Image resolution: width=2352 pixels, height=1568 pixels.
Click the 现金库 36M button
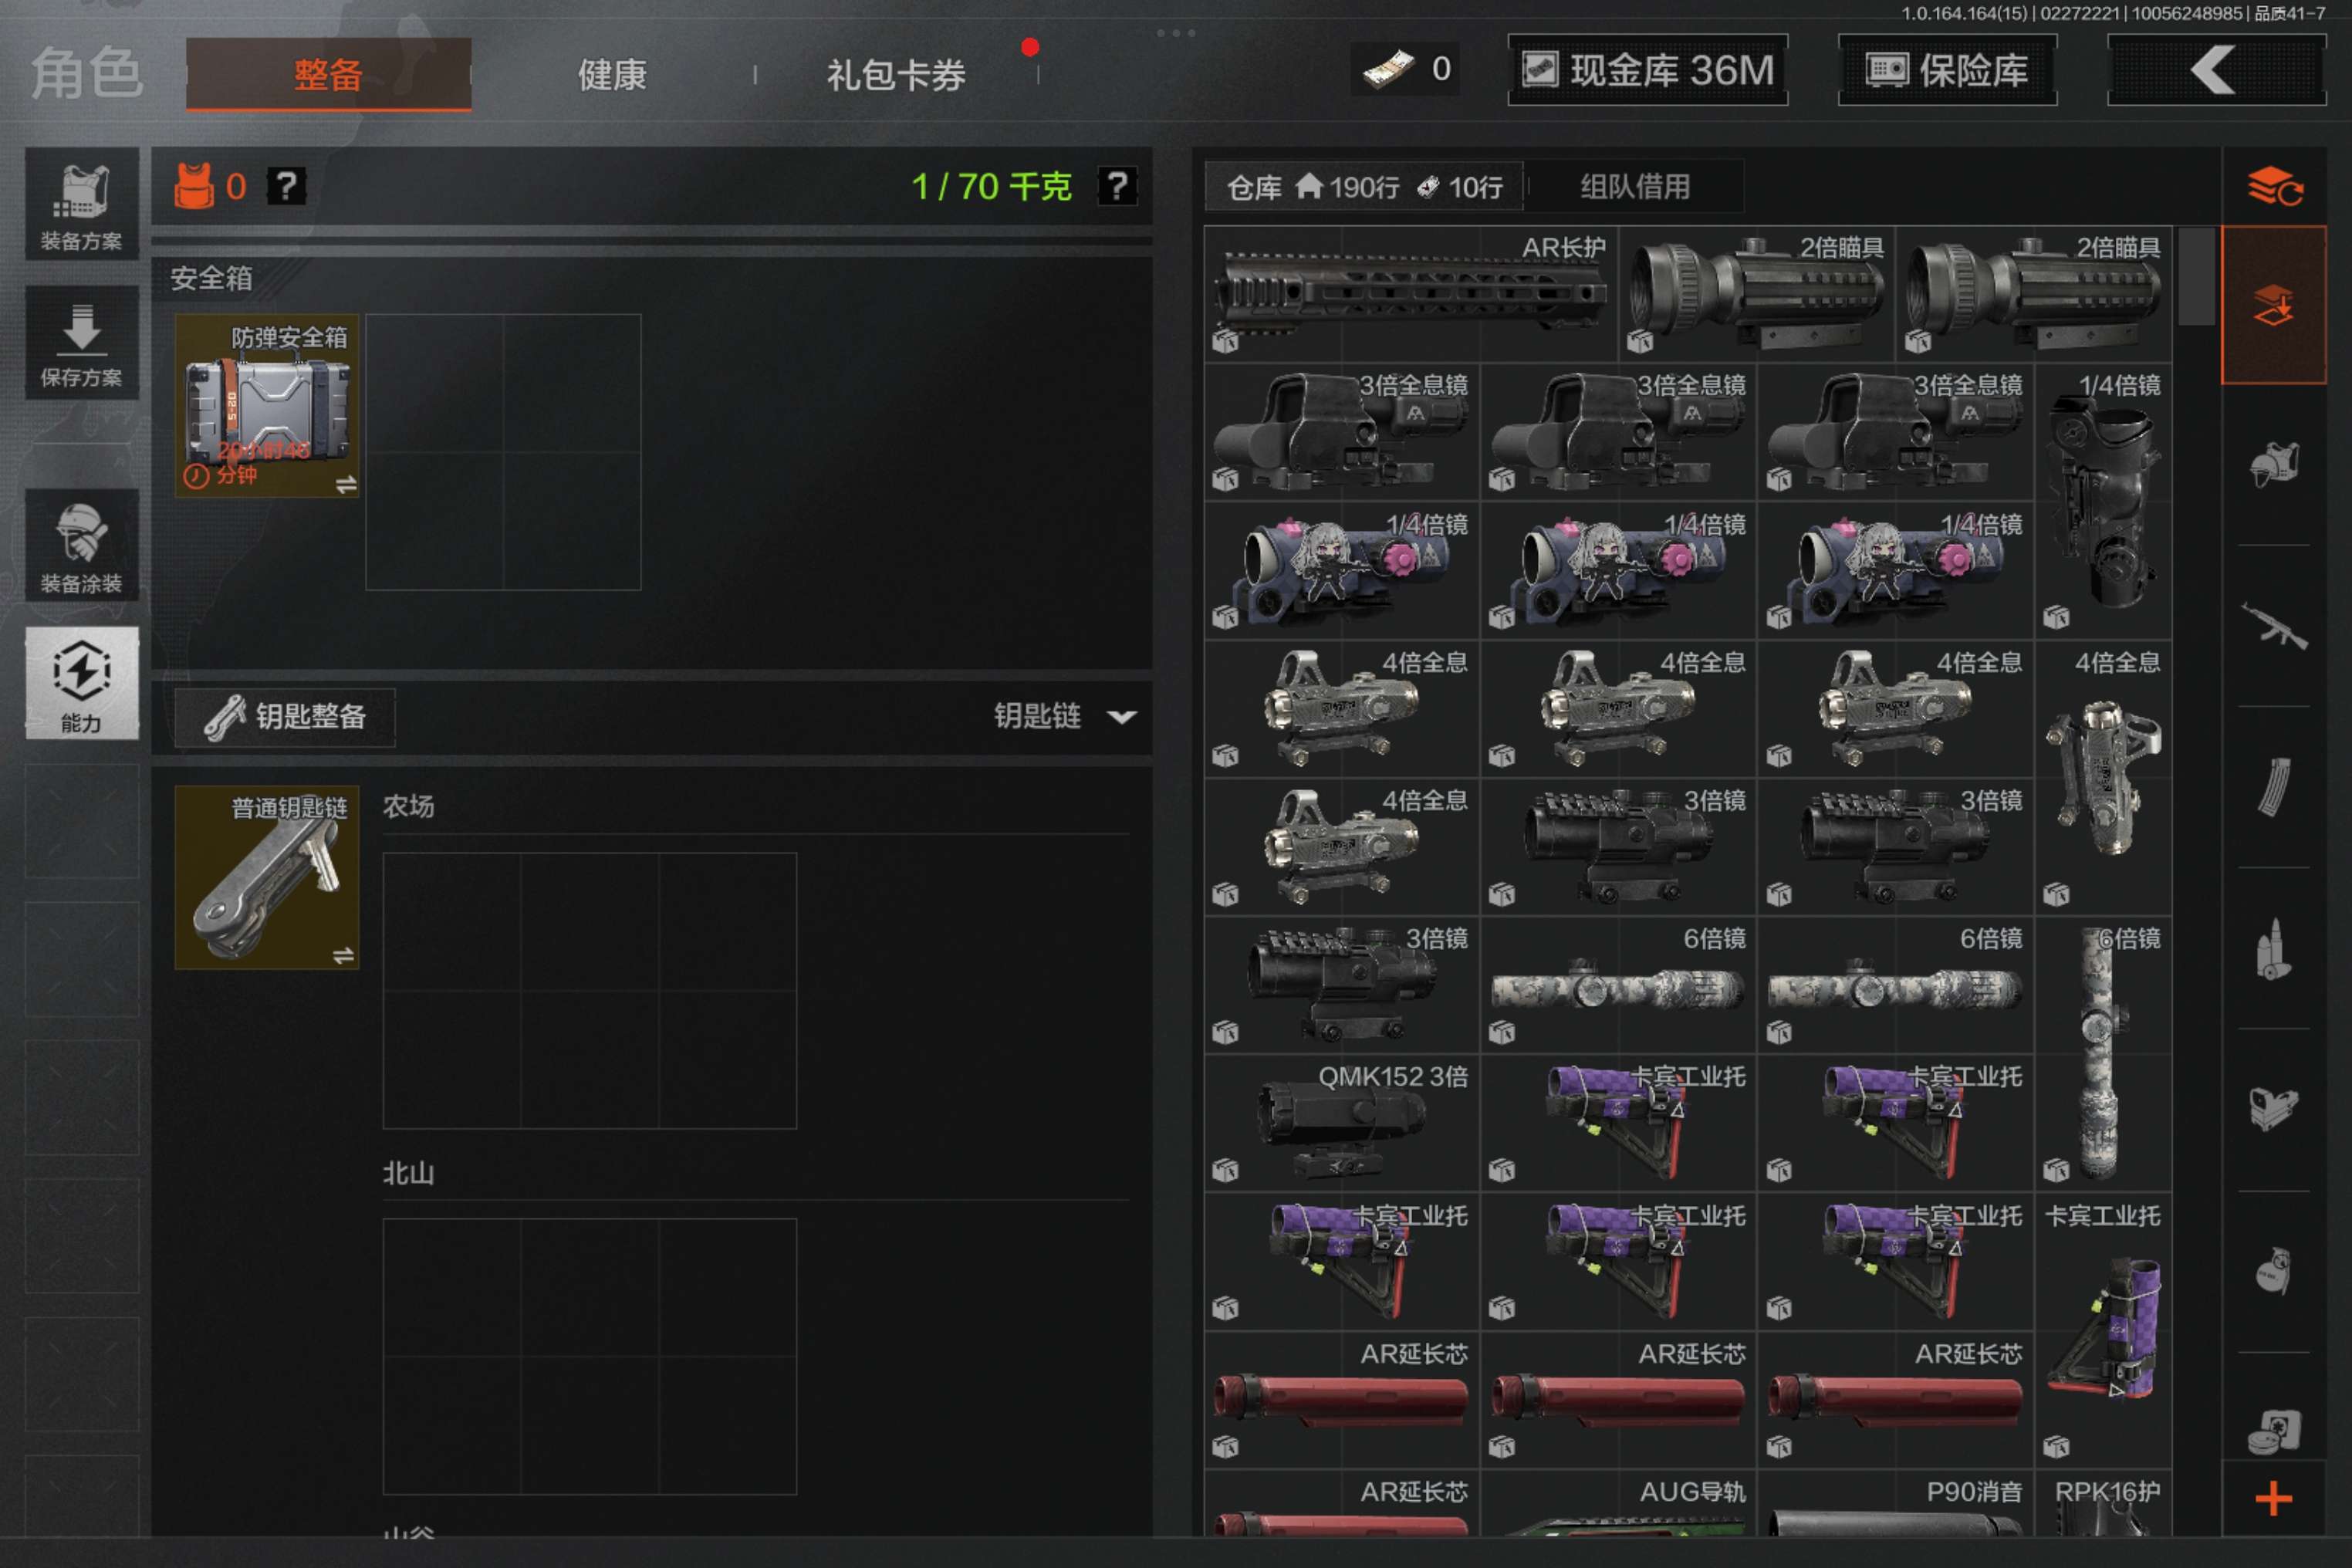(1647, 70)
